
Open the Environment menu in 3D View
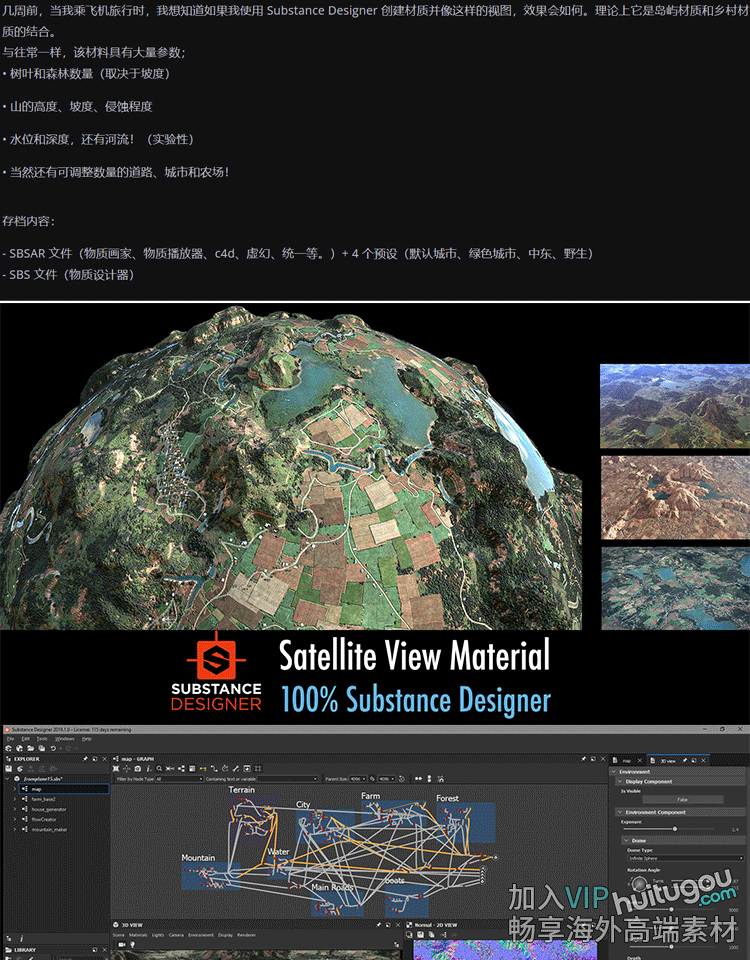[201, 935]
